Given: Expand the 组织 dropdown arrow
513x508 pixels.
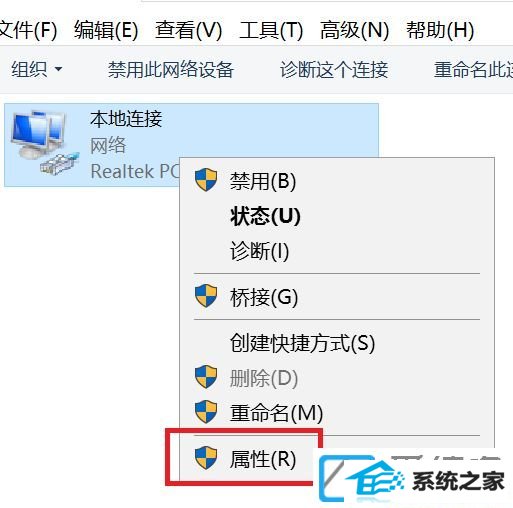Looking at the screenshot, I should 58,69.
